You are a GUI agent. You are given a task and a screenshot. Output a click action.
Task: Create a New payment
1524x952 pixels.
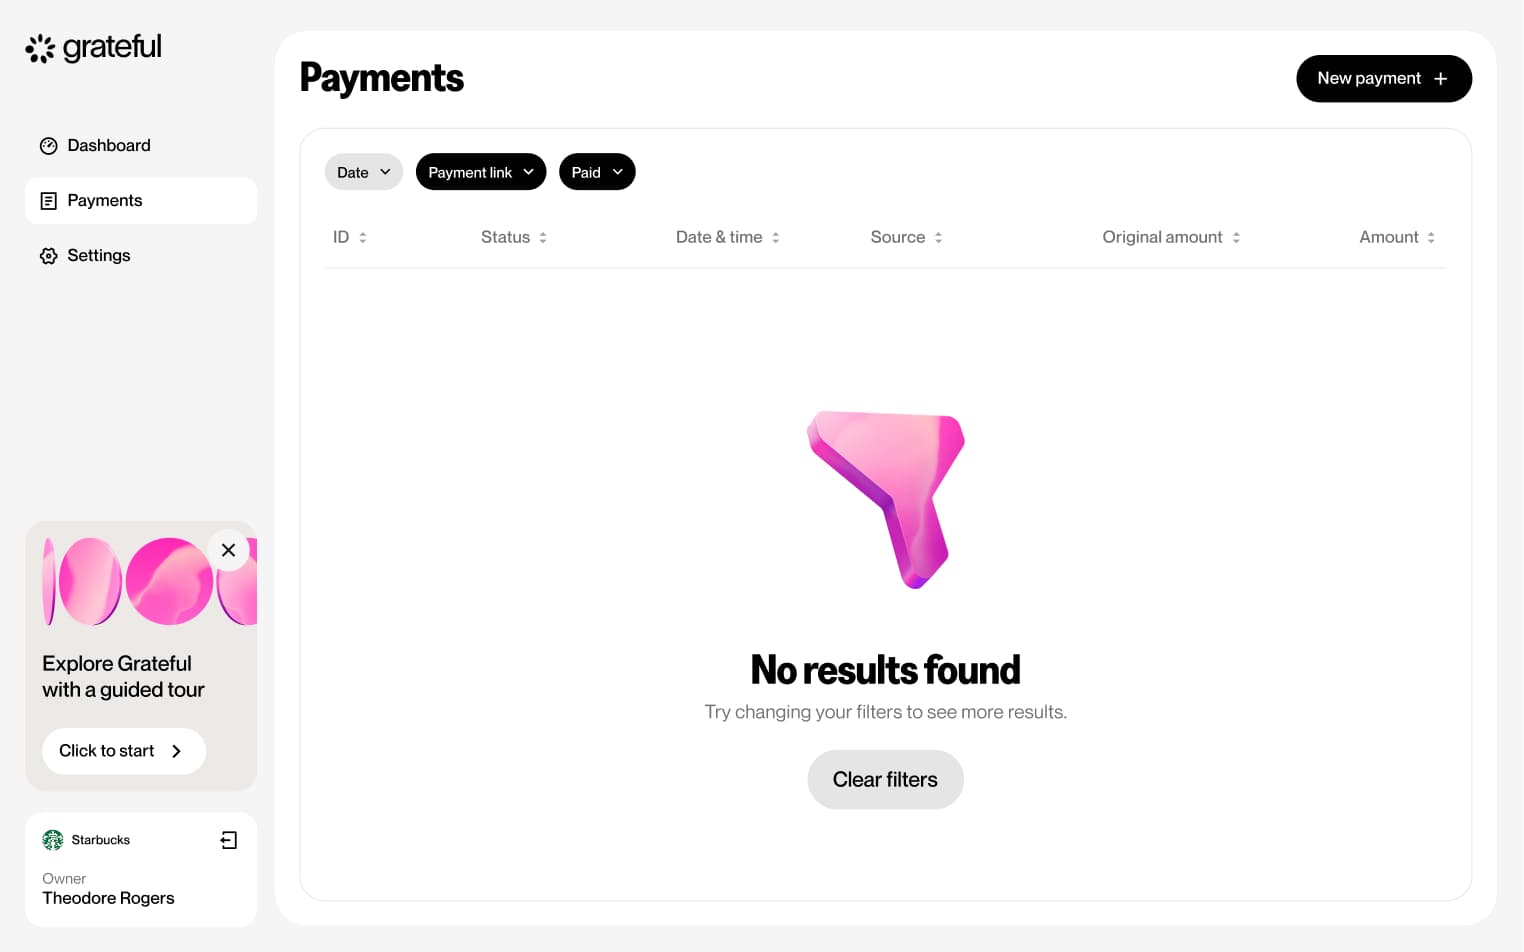pos(1383,79)
